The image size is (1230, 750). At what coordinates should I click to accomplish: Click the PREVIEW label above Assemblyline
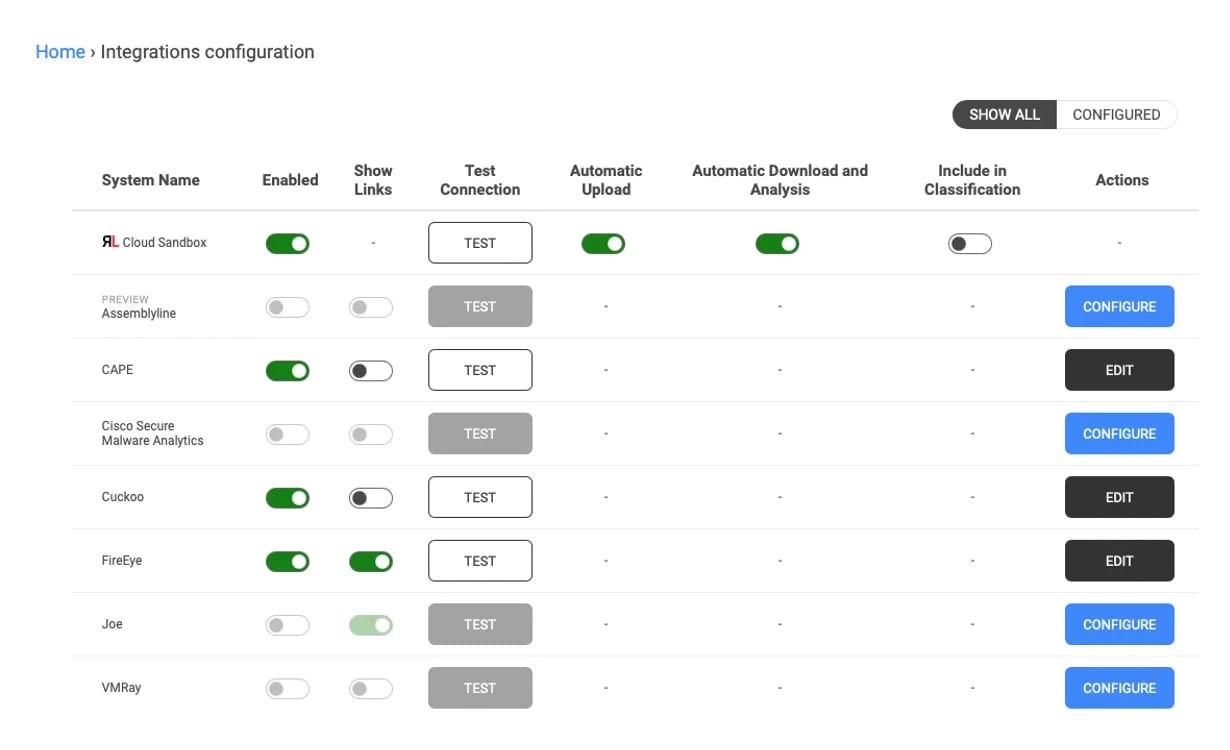click(125, 299)
